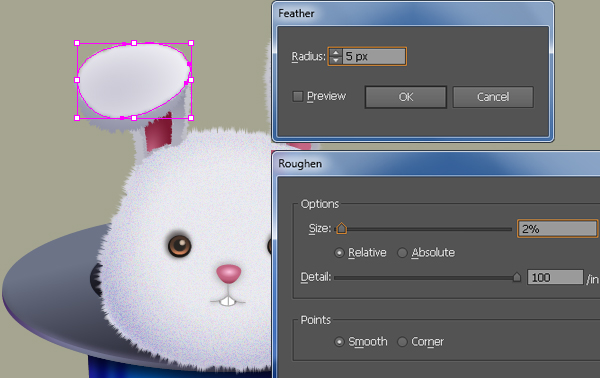This screenshot has height=378, width=600.
Task: Click the rabbit's brown eye
Action: (179, 245)
